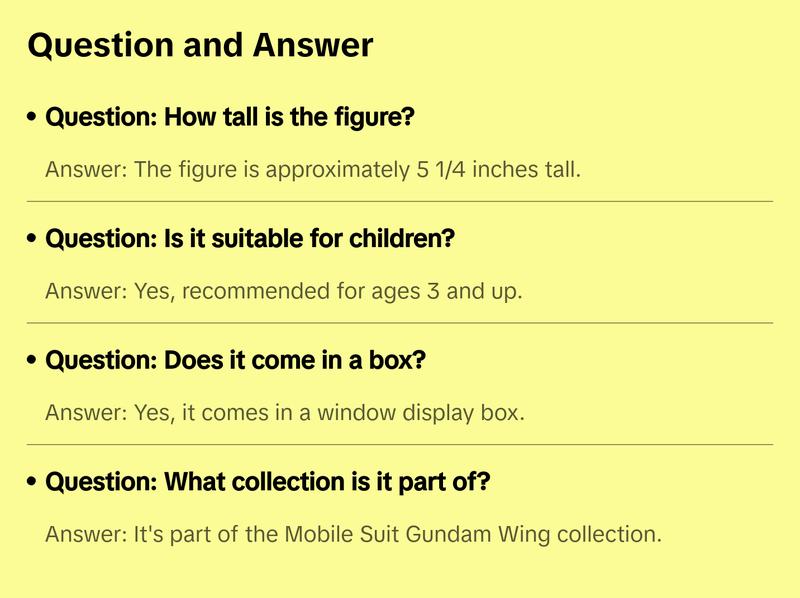This screenshot has width=800, height=598.
Task: Select the "Does it come in a box?" question
Action: click(235, 361)
